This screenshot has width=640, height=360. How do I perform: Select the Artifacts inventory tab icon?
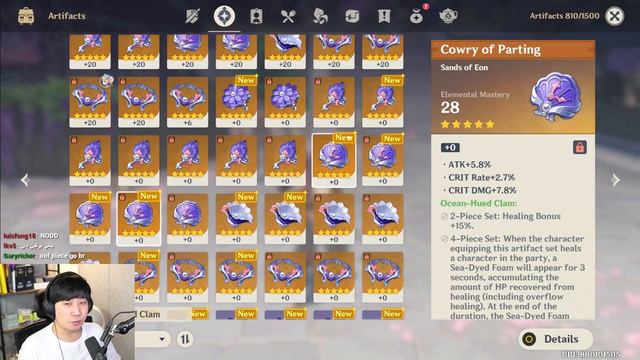pos(224,16)
